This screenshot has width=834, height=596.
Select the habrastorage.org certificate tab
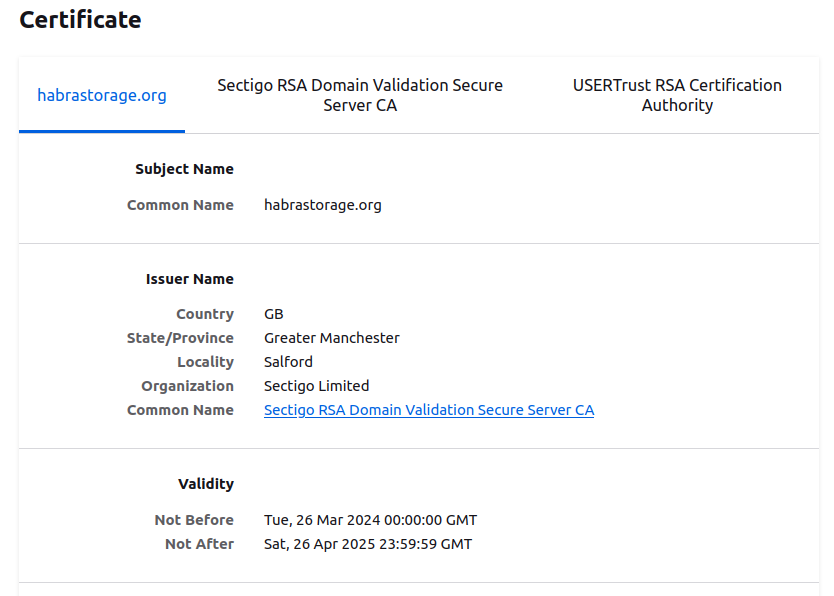tap(102, 96)
